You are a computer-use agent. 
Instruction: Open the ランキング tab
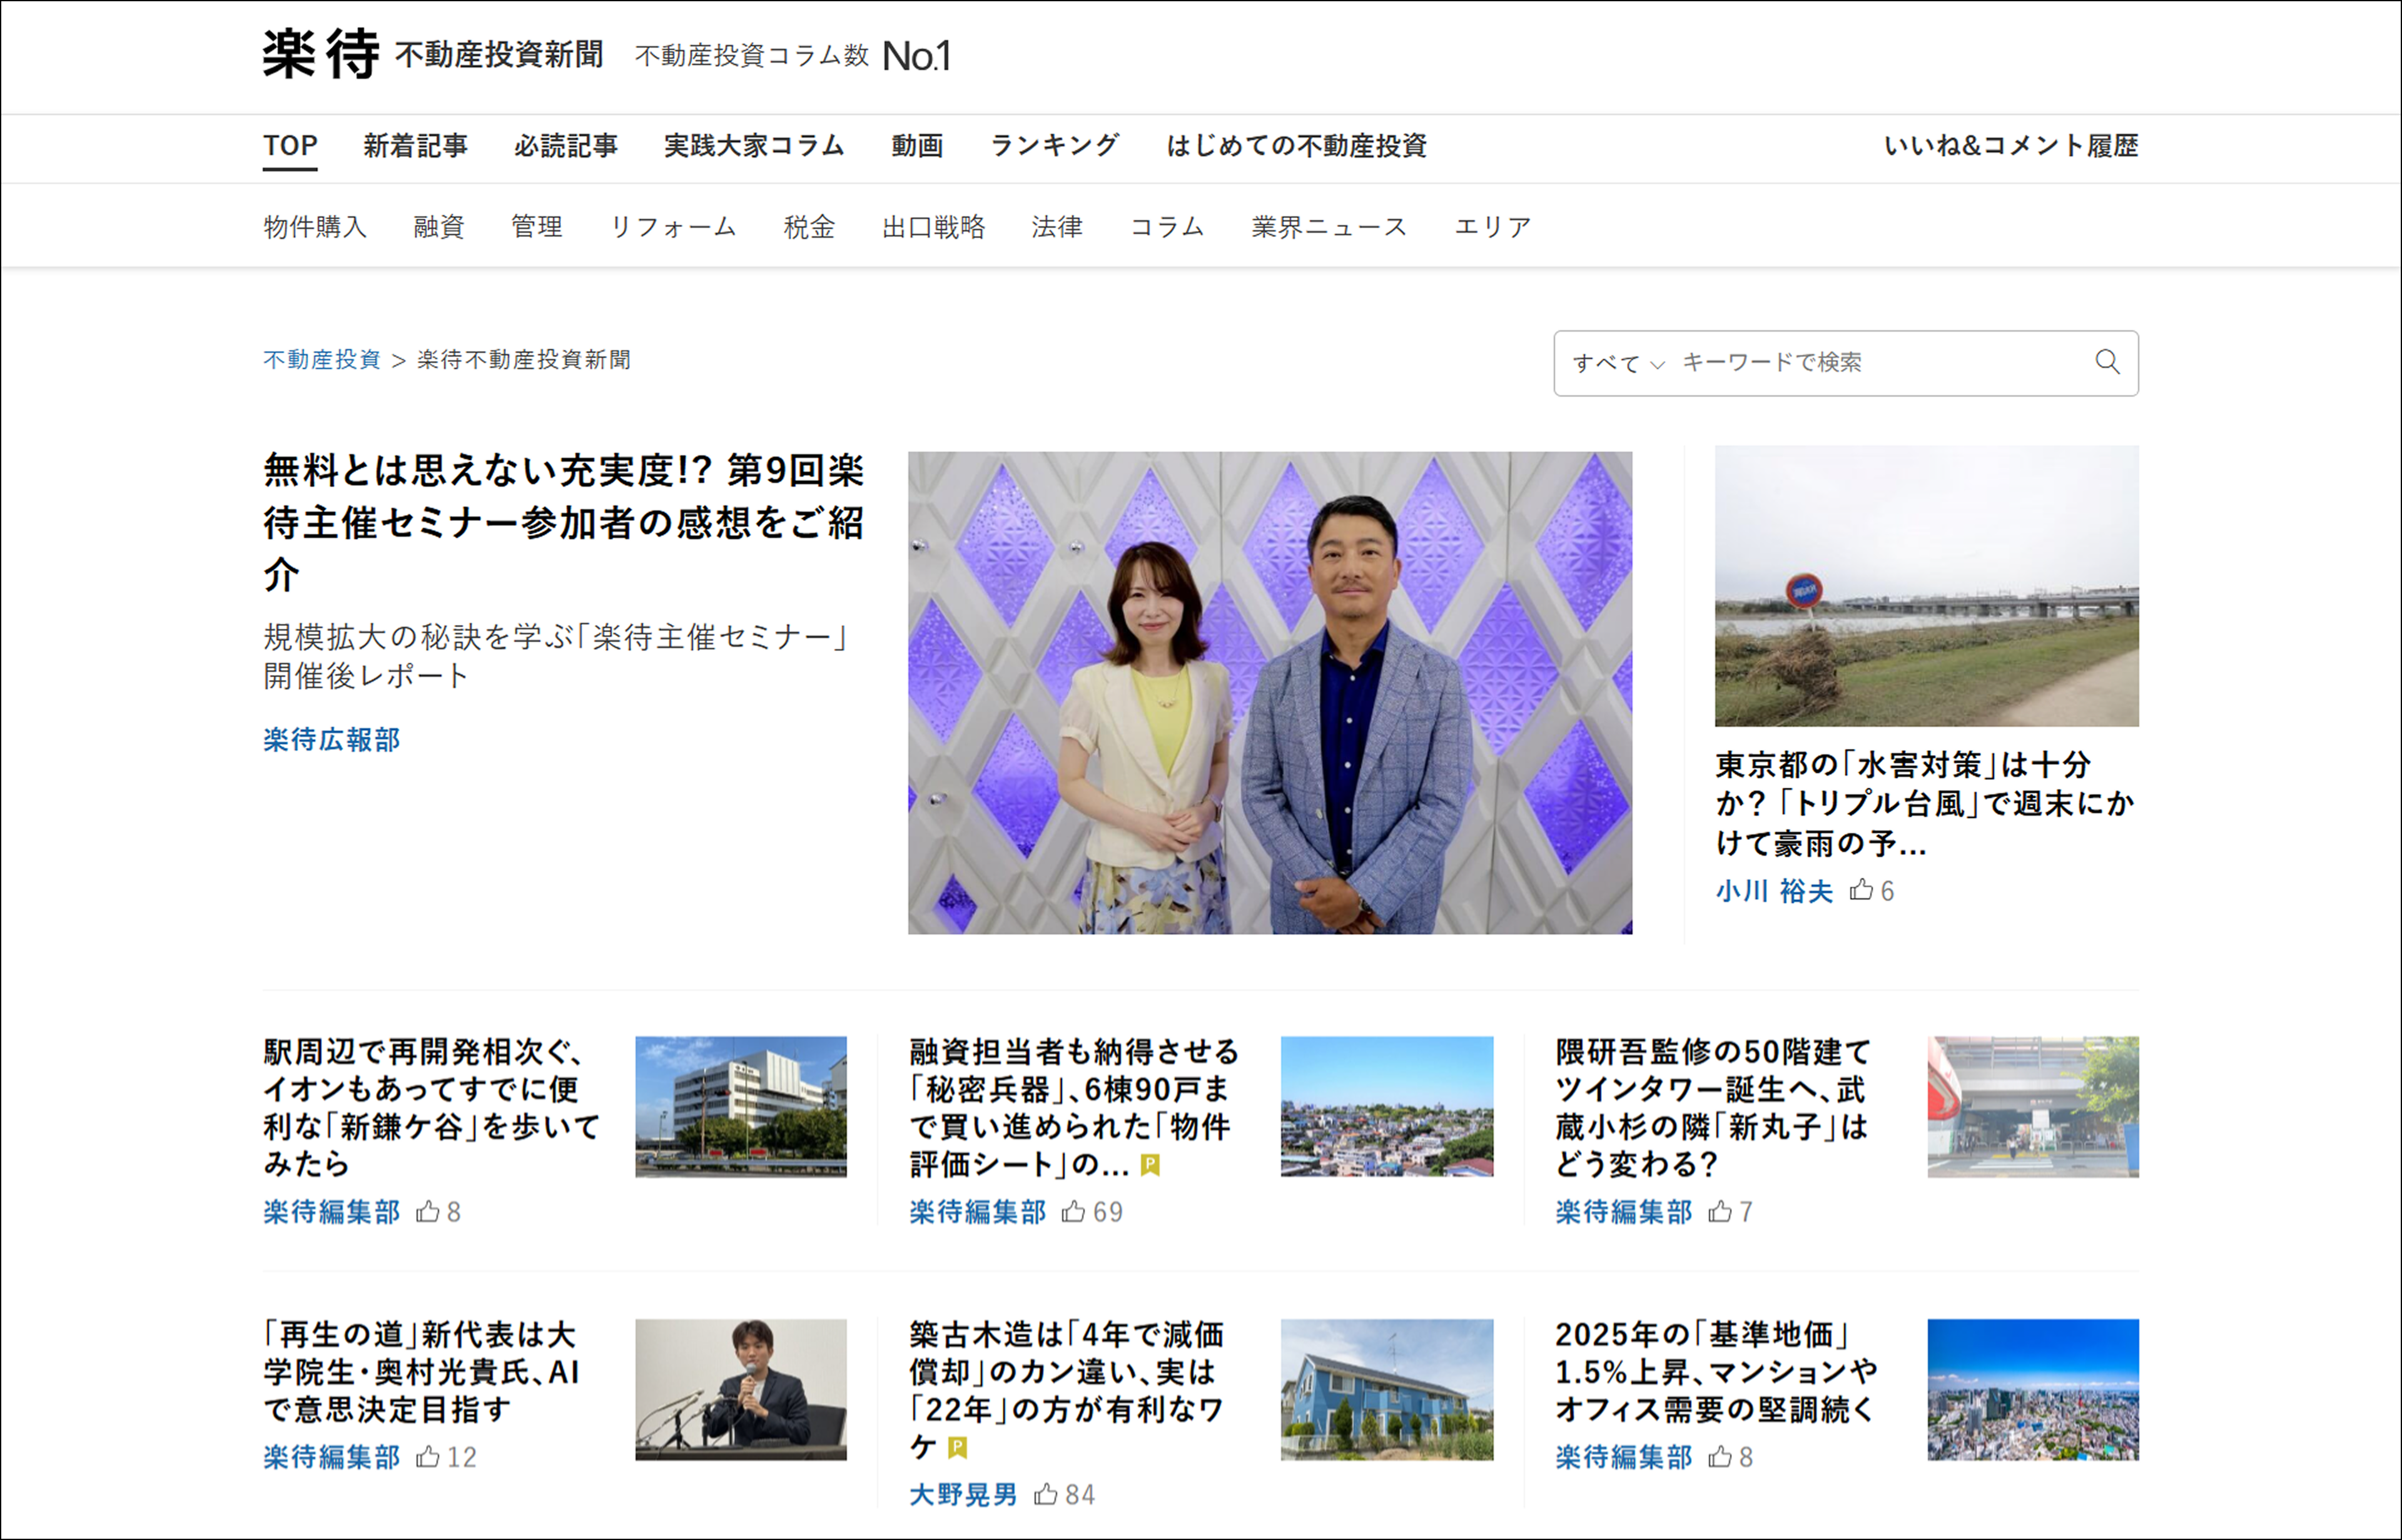tap(1054, 146)
